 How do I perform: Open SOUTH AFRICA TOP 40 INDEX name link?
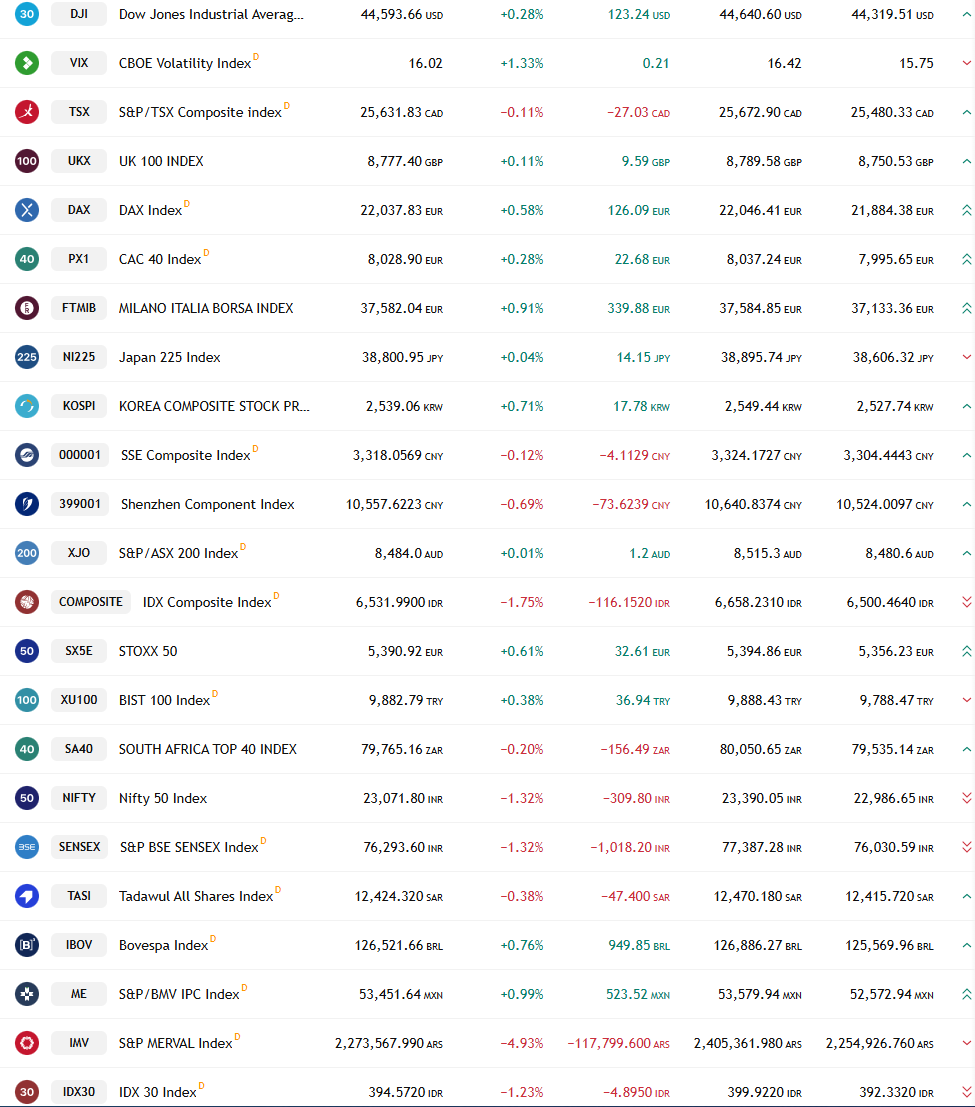pos(208,748)
